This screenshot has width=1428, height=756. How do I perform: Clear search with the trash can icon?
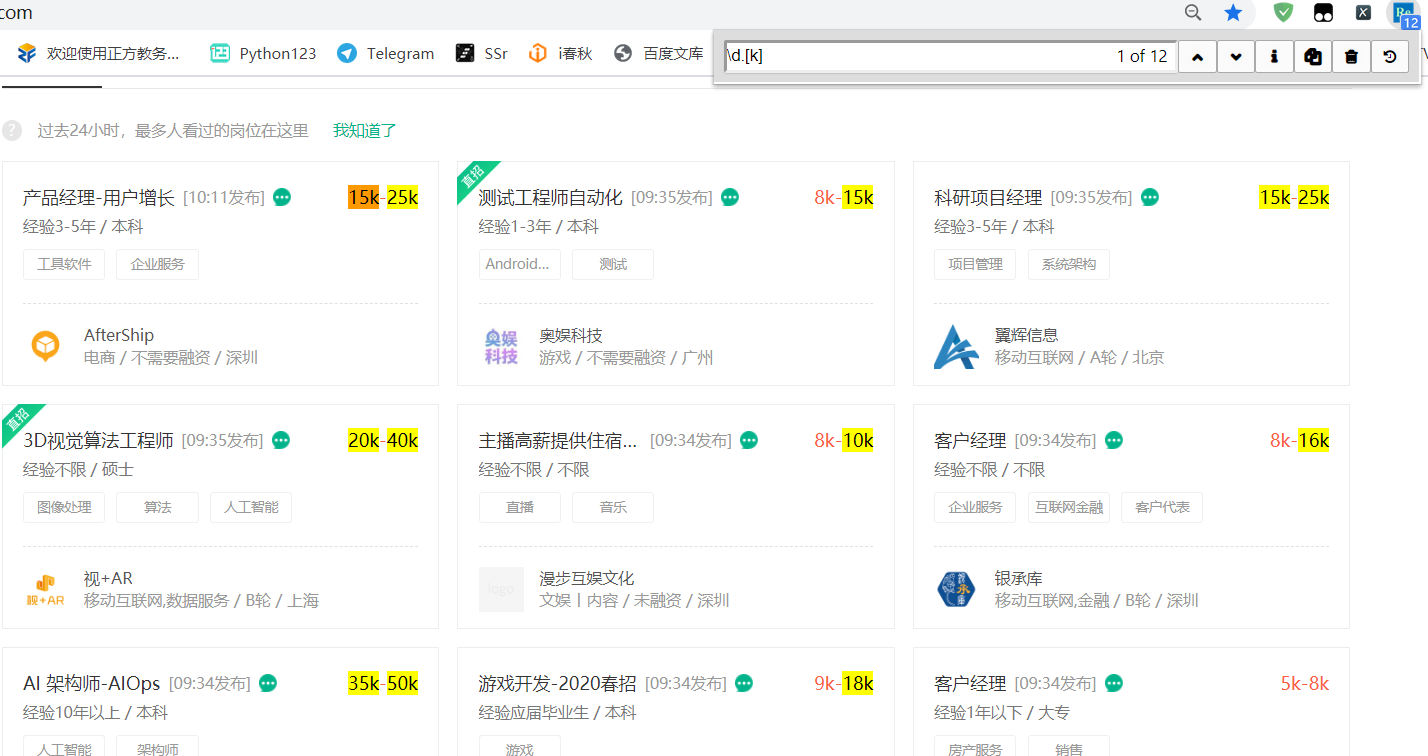1351,57
